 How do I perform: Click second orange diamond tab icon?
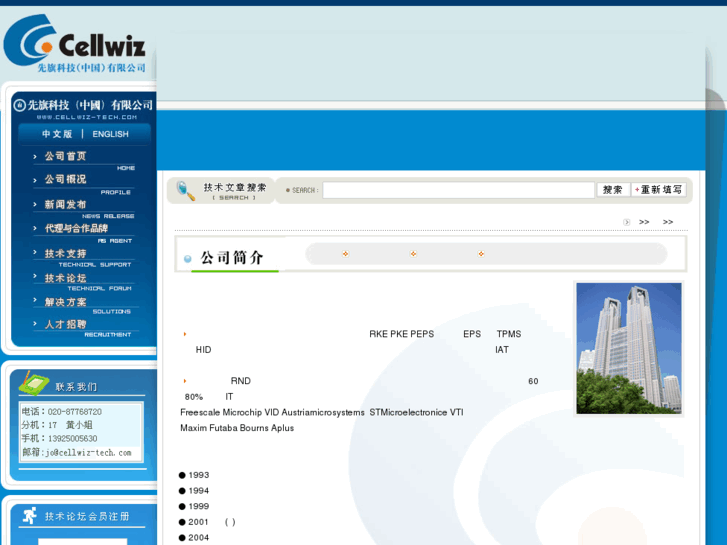(413, 254)
